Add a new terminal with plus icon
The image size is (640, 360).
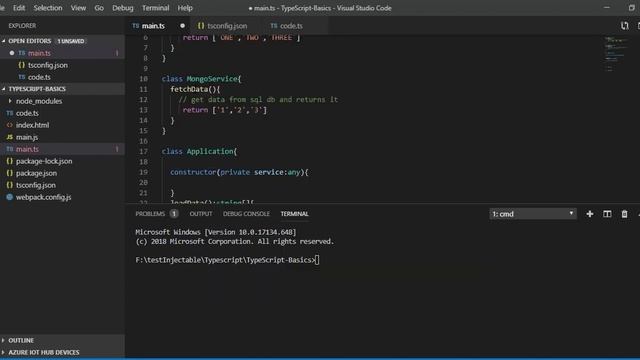tap(589, 214)
